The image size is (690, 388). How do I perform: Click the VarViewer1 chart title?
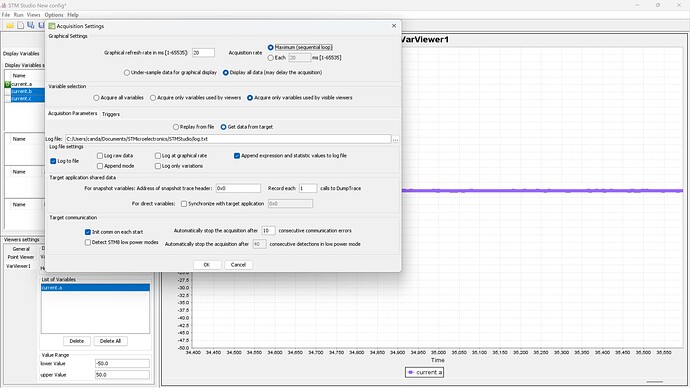425,40
